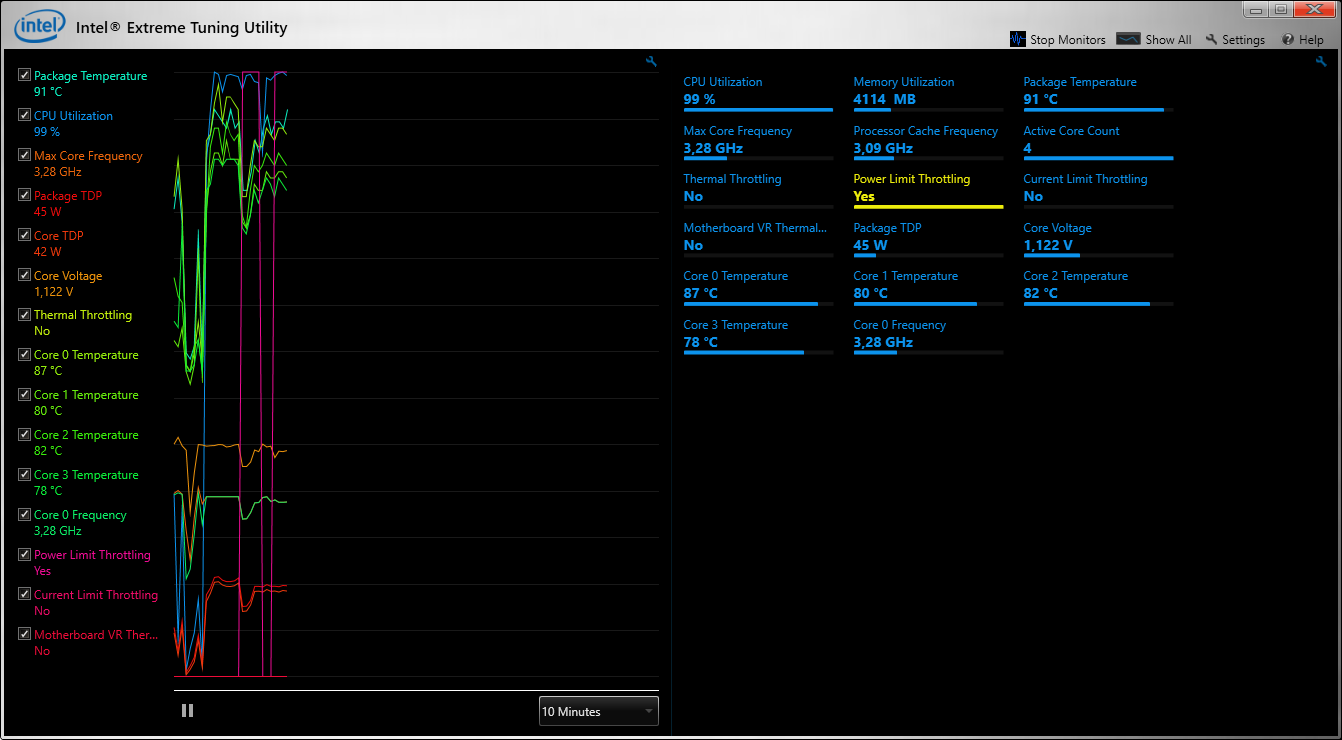This screenshot has width=1342, height=740.
Task: Select the Memory Utilization tile label
Action: (904, 82)
